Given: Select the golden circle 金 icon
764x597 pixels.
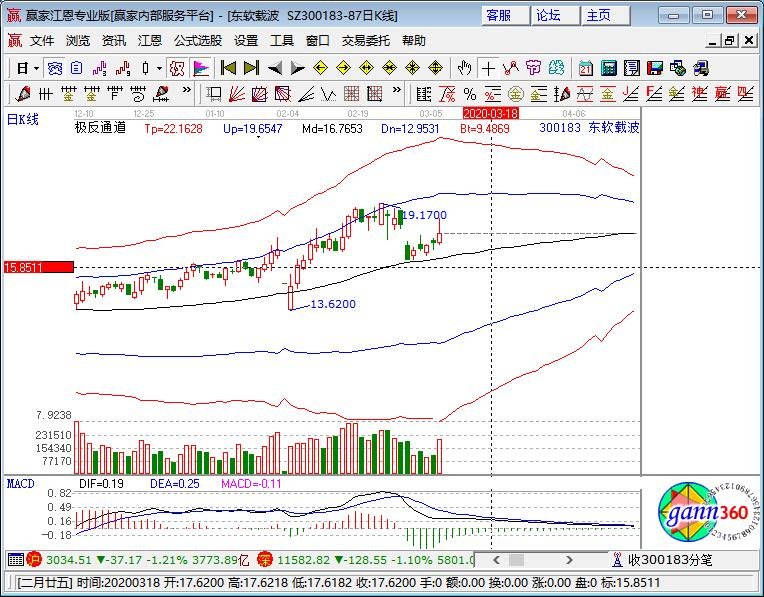Looking at the screenshot, I should (x=516, y=94).
